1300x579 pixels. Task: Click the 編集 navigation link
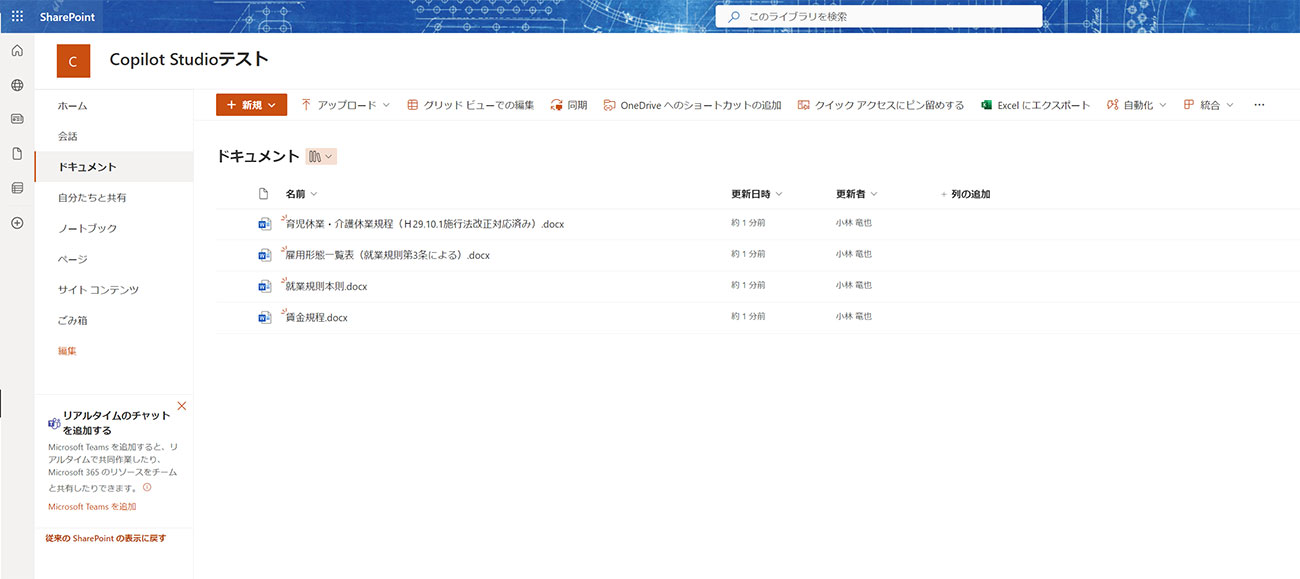[x=67, y=351]
